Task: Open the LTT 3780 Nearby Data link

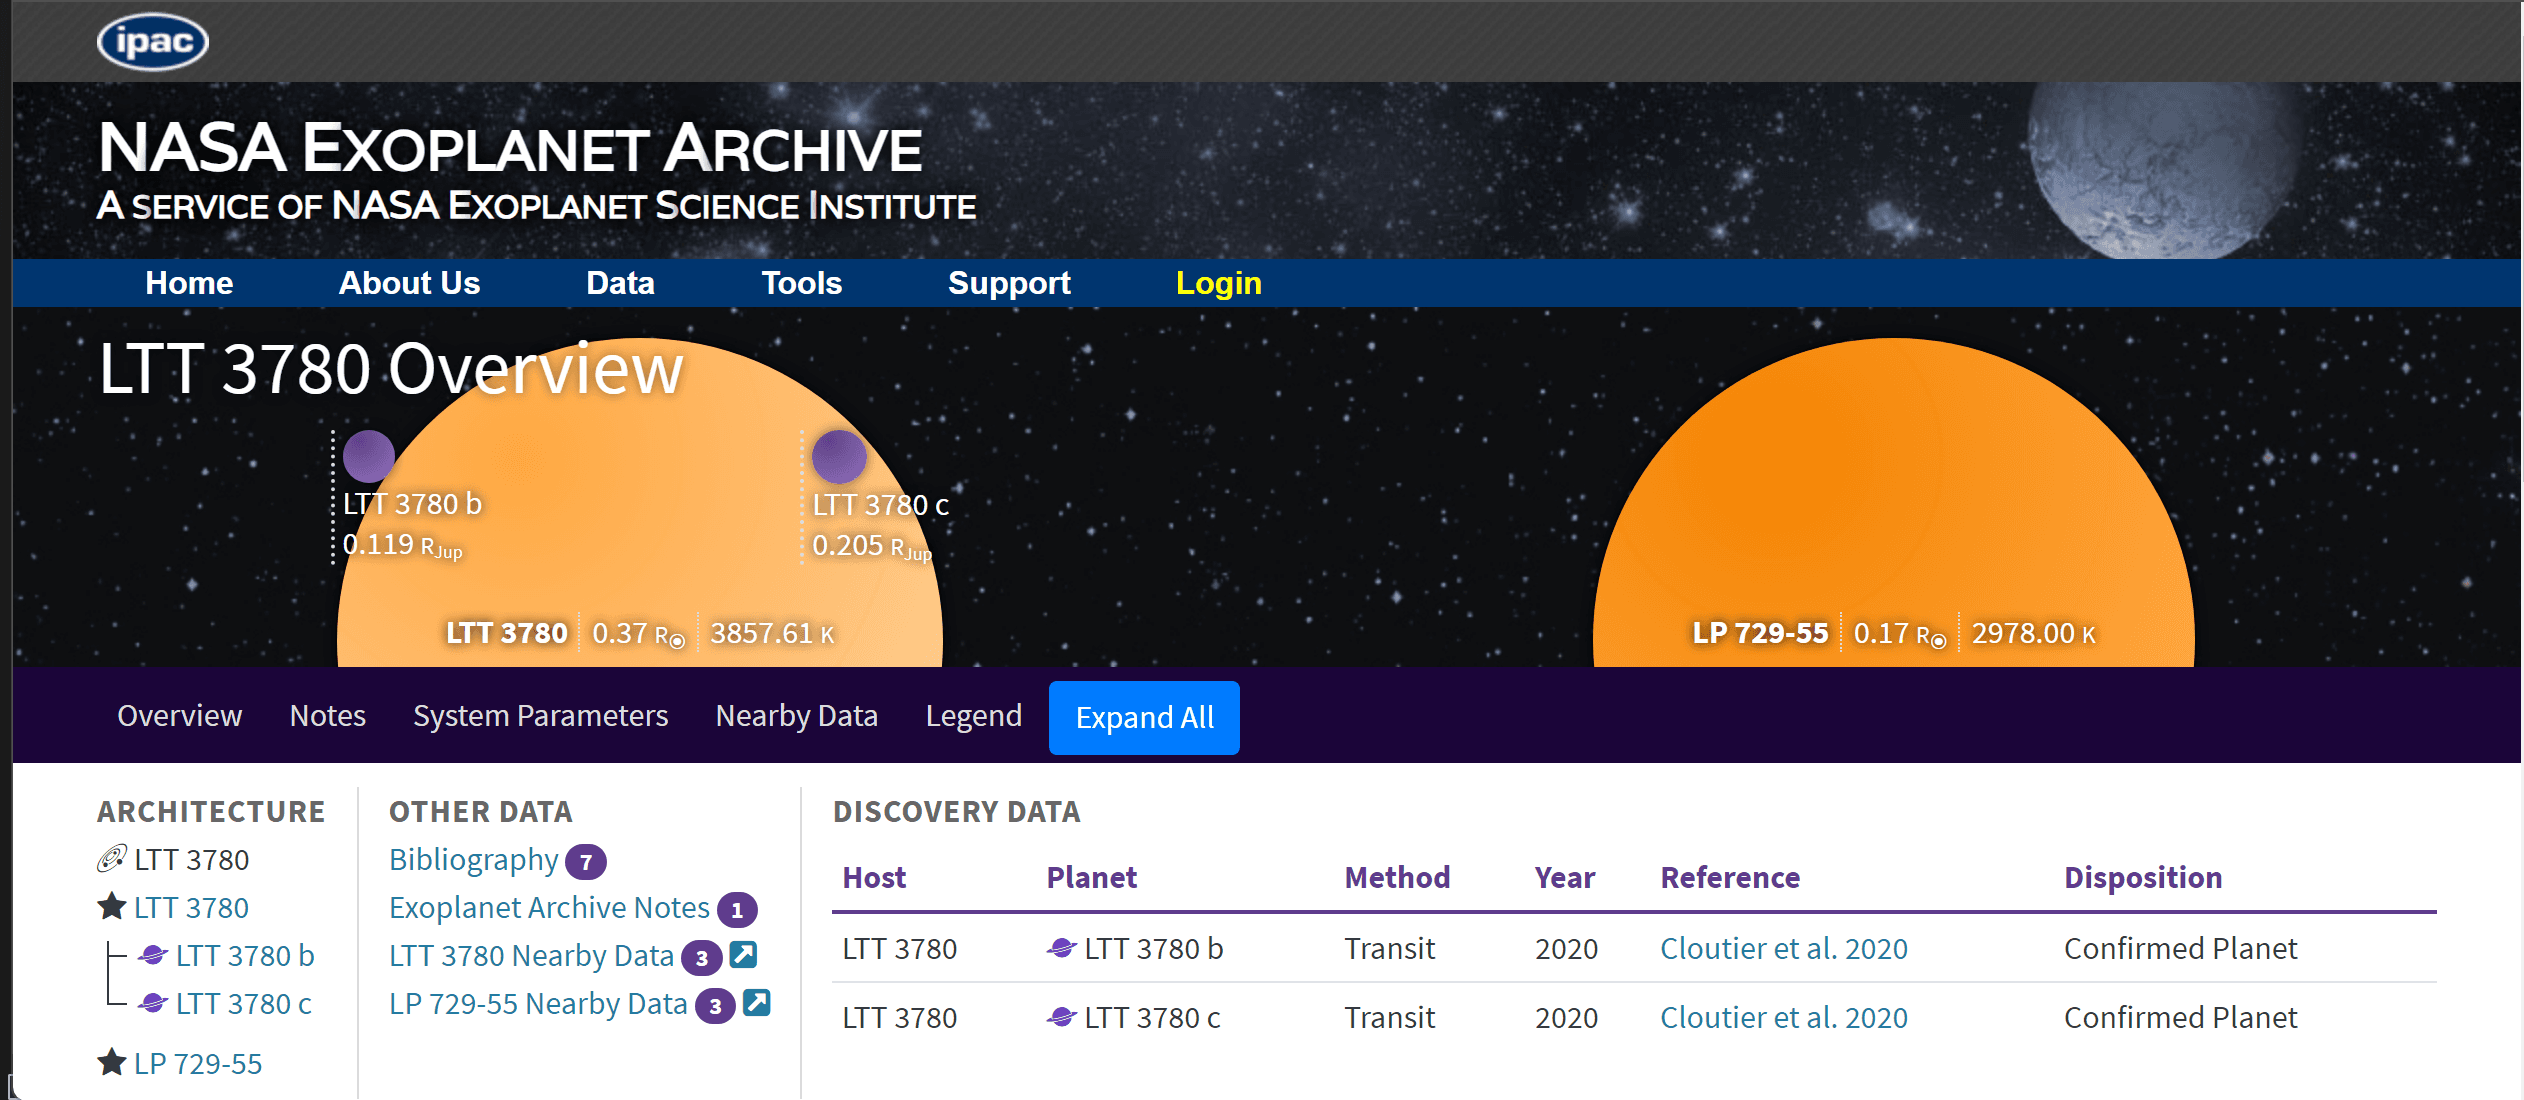Action: click(532, 956)
